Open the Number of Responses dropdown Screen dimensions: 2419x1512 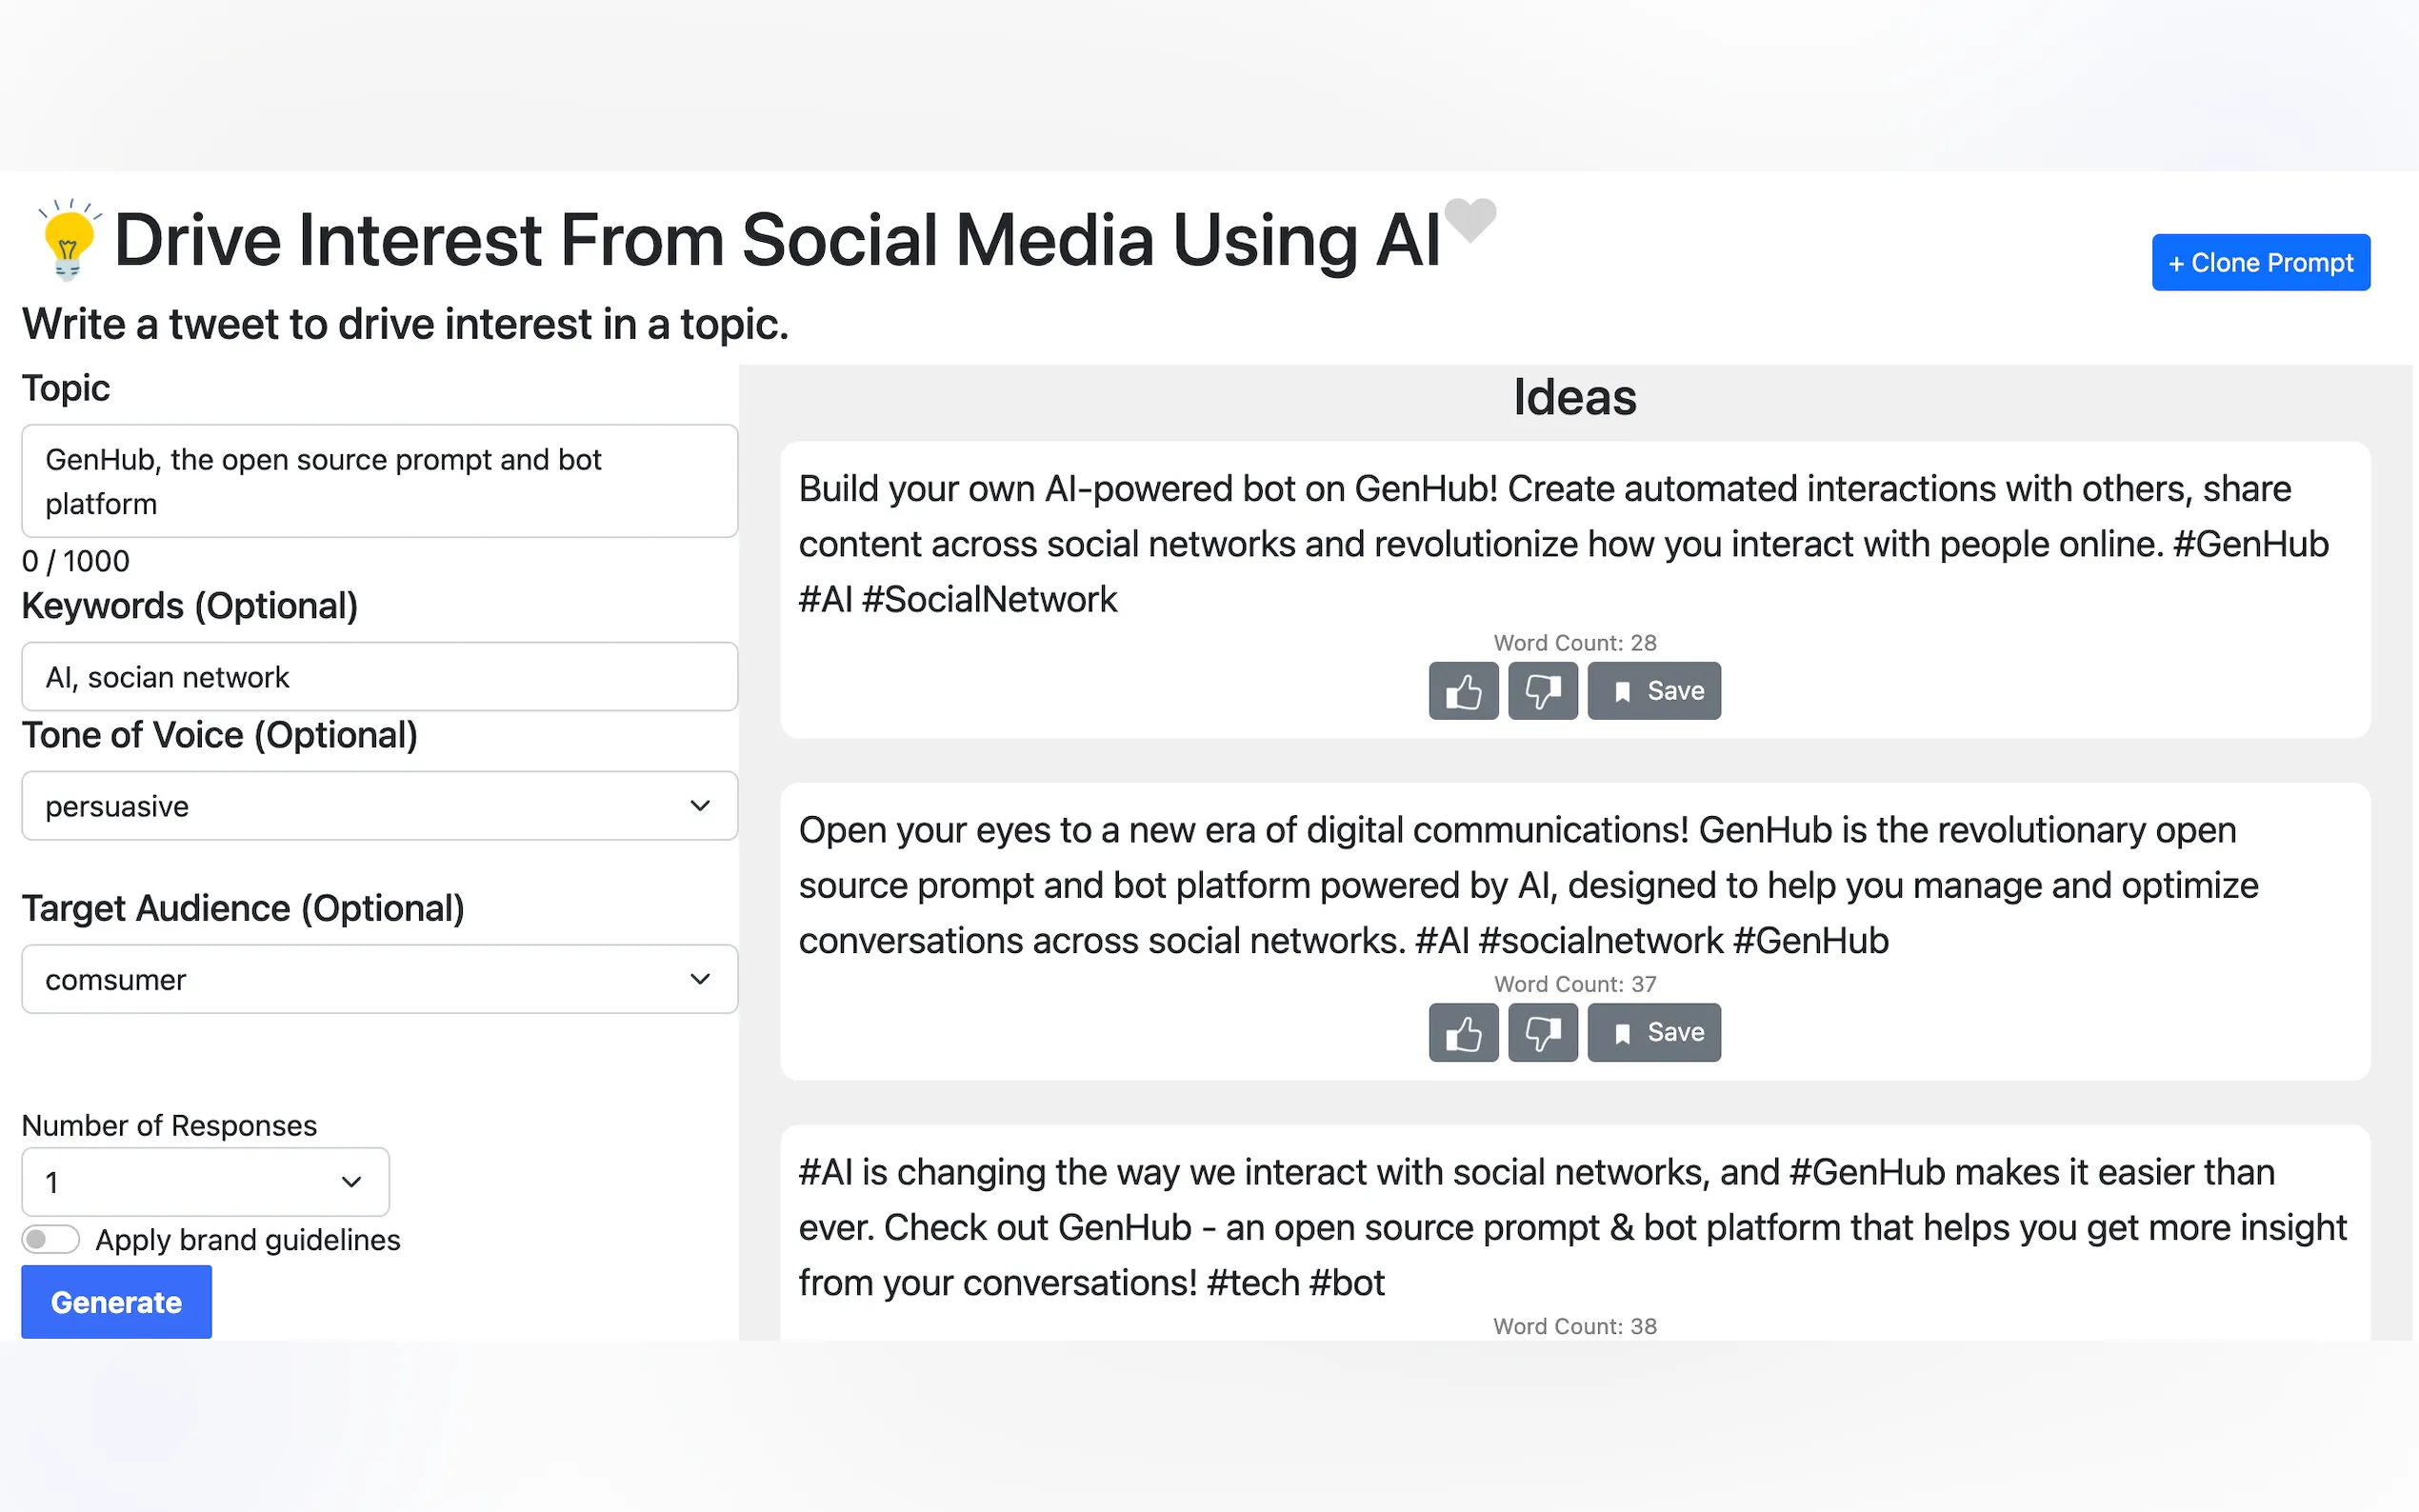tap(205, 1182)
